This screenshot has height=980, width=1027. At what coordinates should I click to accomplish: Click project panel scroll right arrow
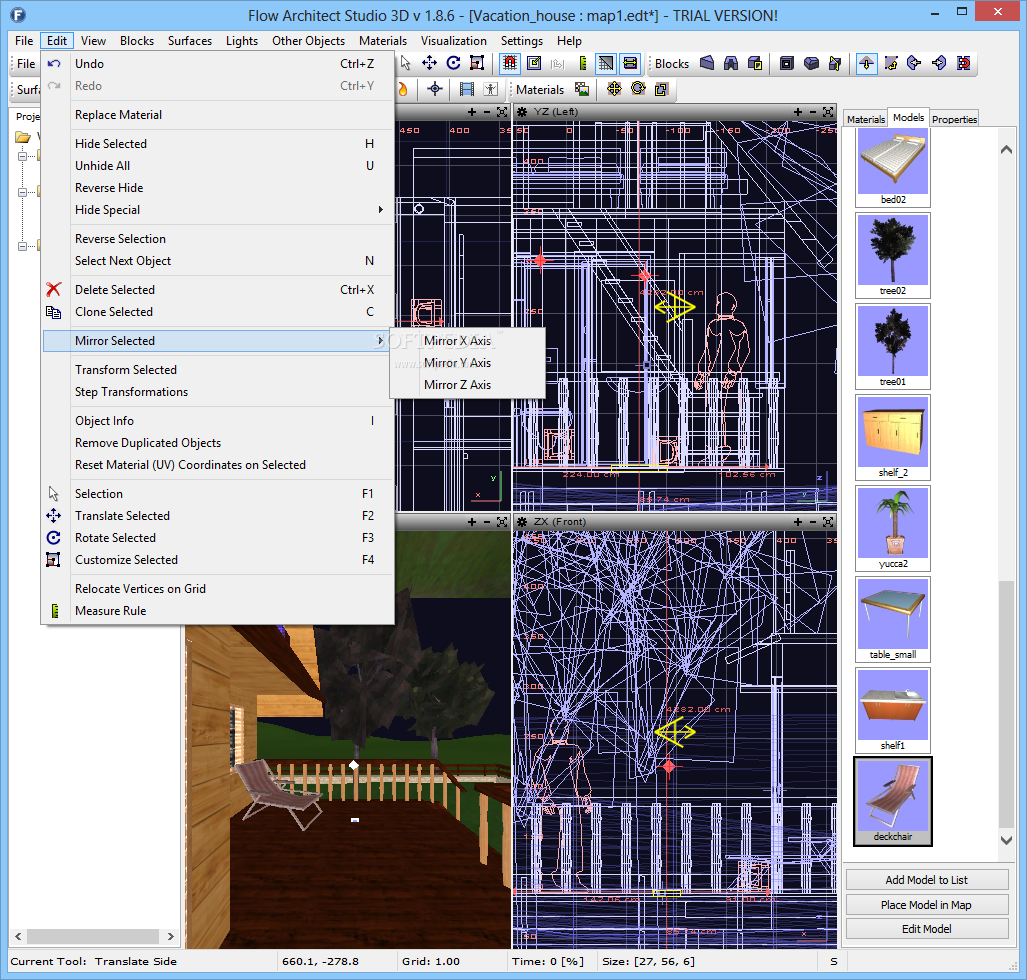170,936
